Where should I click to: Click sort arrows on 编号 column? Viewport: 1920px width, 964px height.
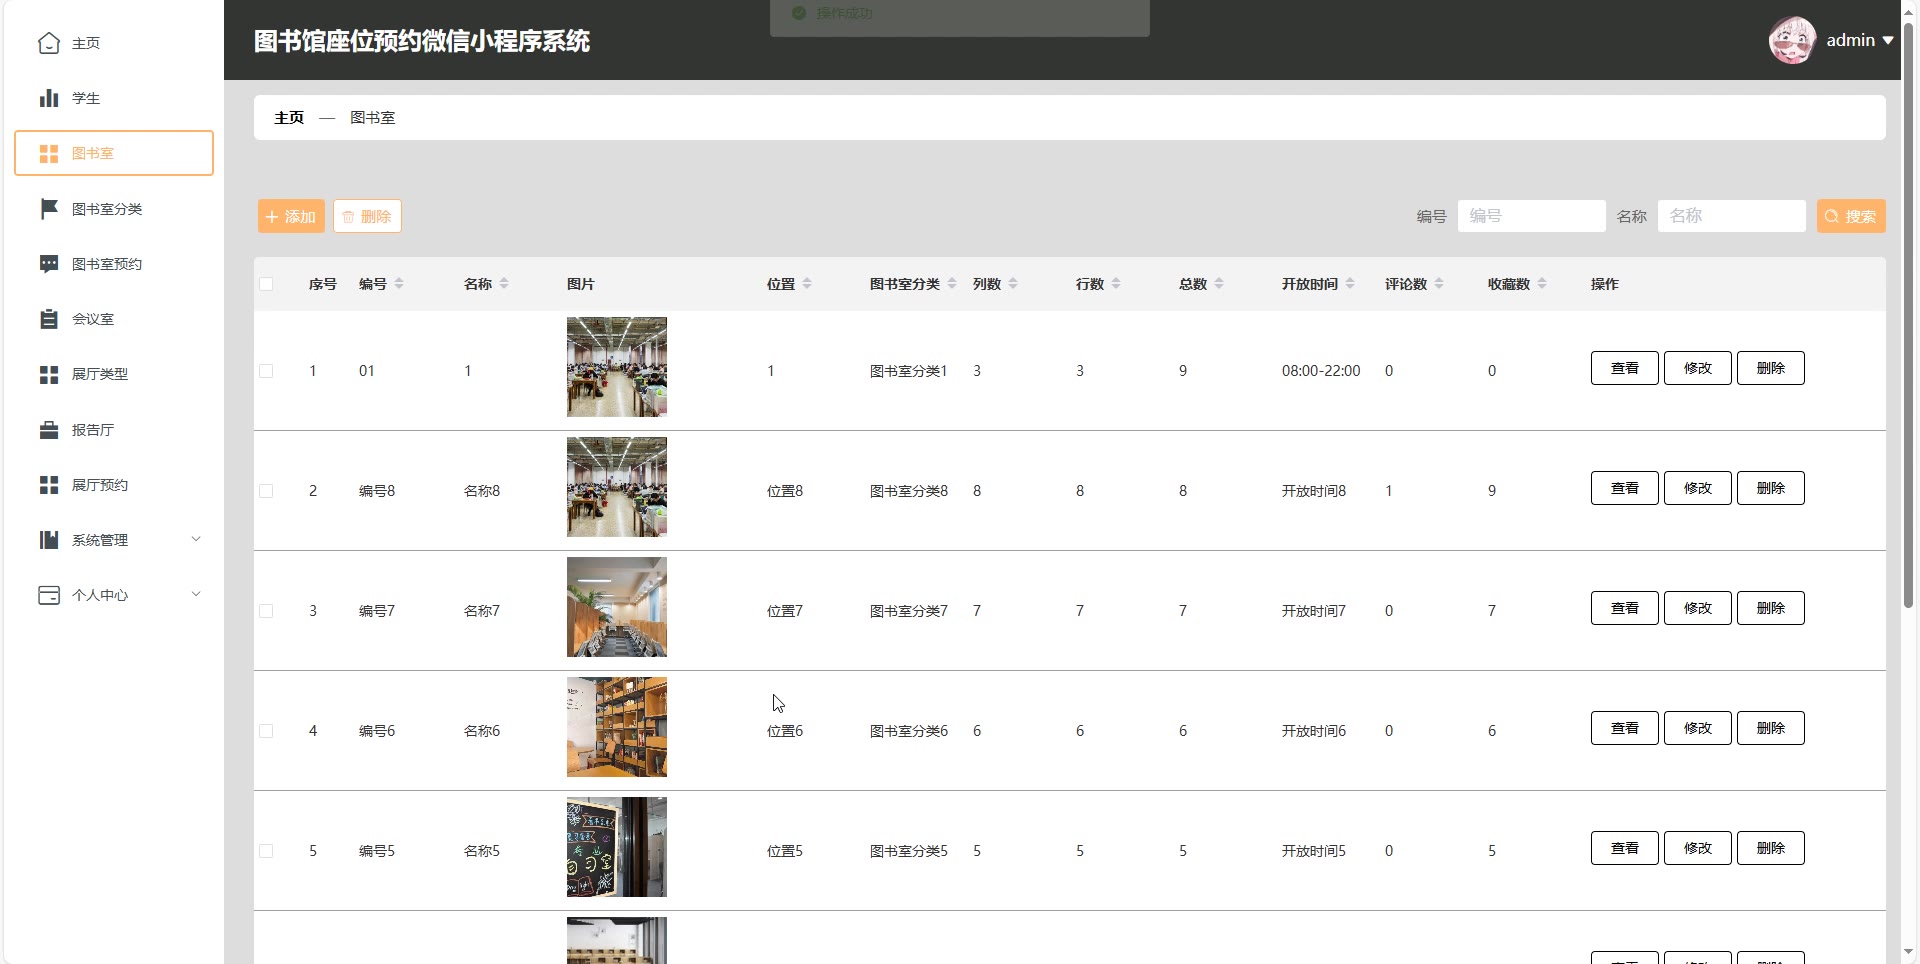point(399,284)
